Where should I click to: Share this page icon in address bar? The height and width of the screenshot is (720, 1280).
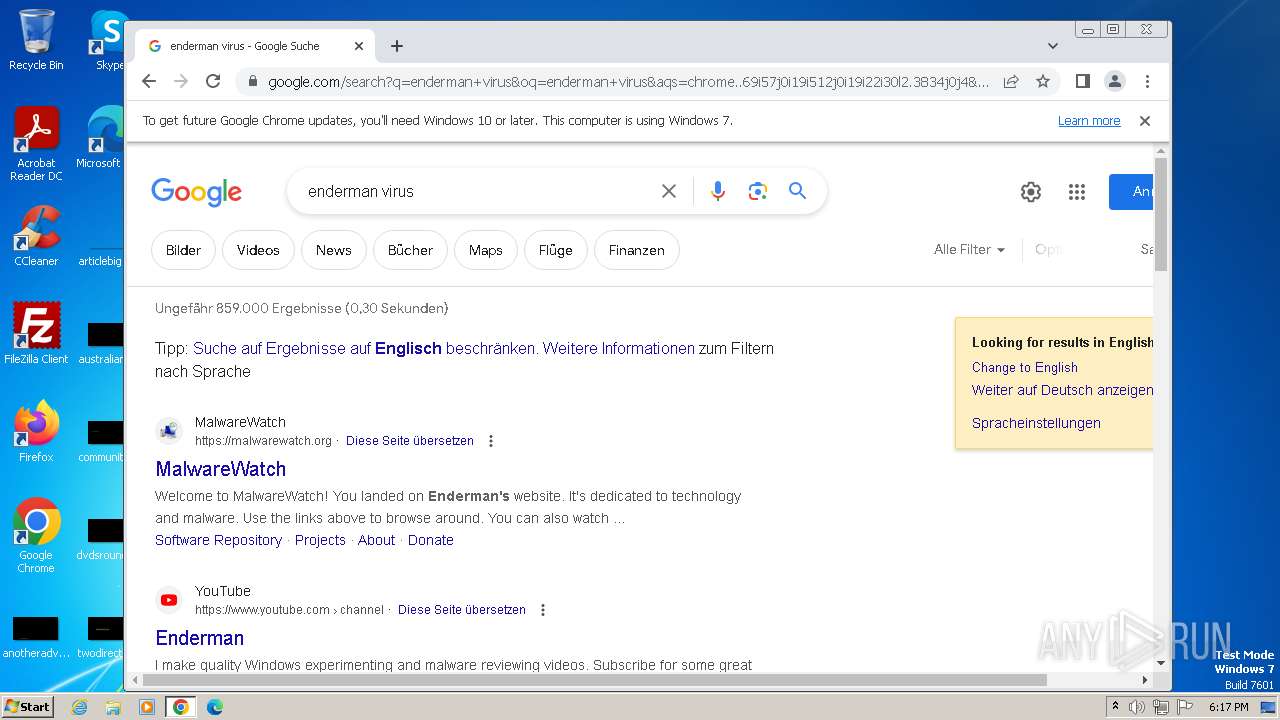(1011, 81)
